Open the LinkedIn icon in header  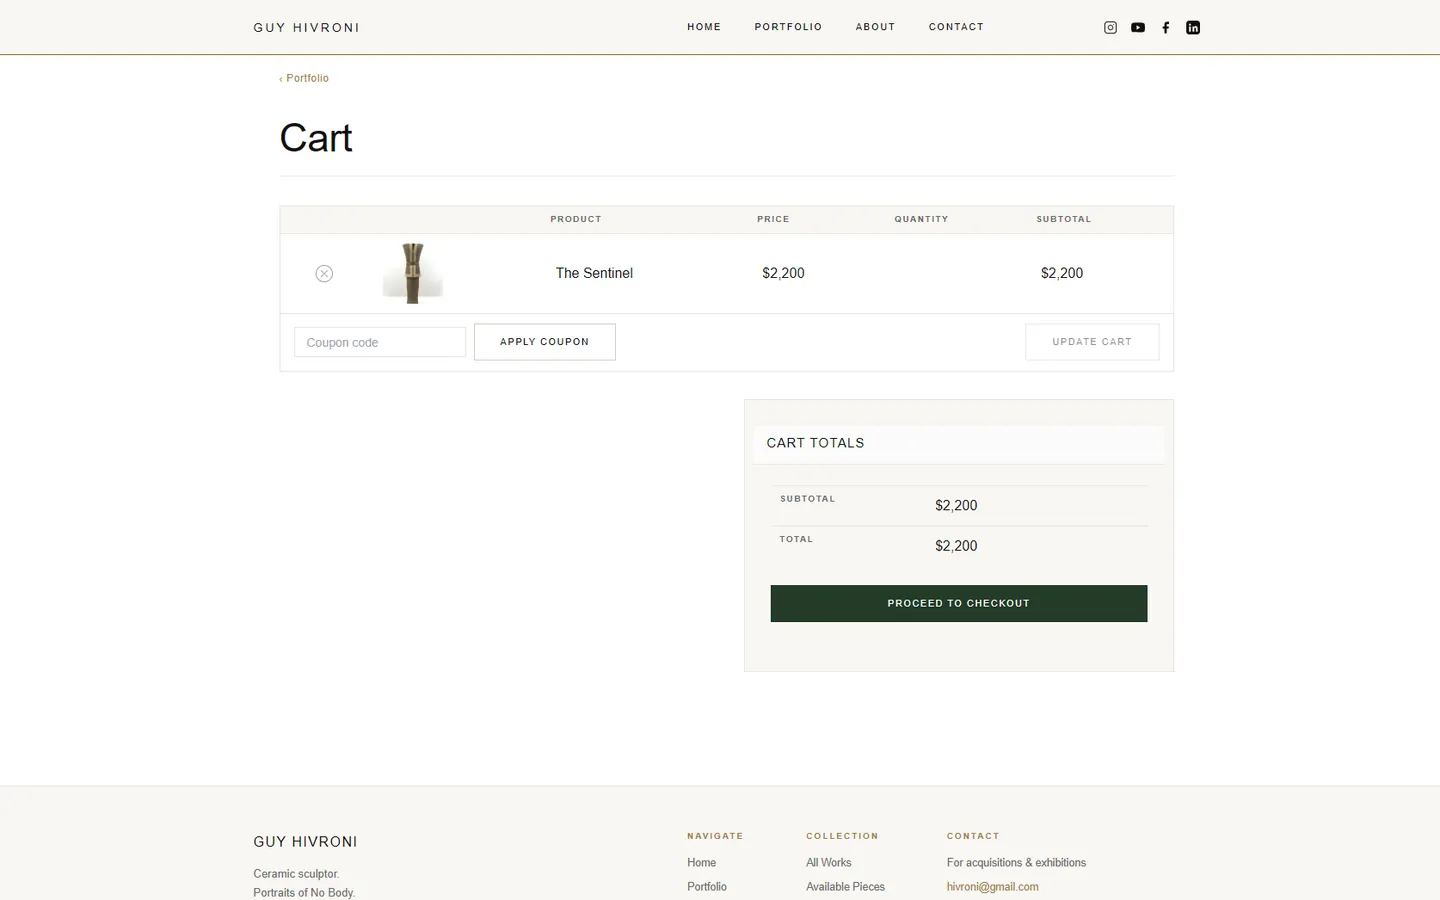1193,28
